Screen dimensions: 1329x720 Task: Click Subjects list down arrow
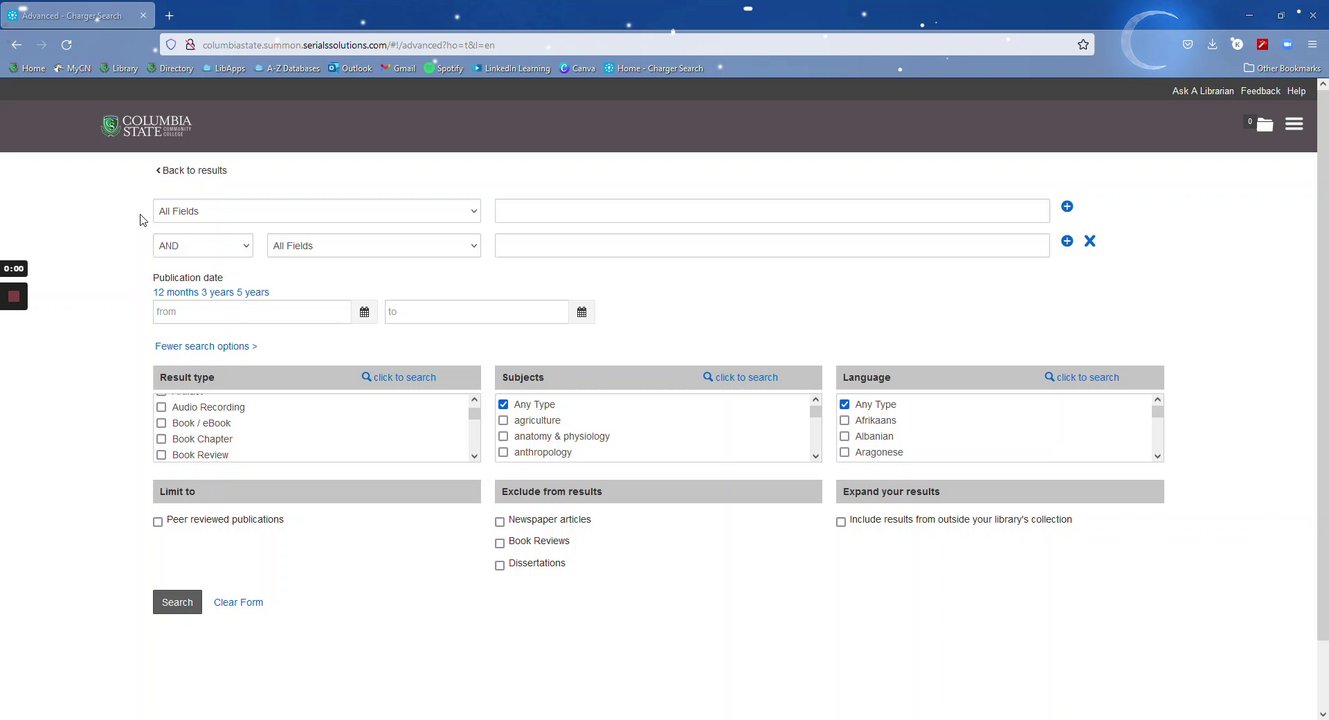click(x=815, y=456)
